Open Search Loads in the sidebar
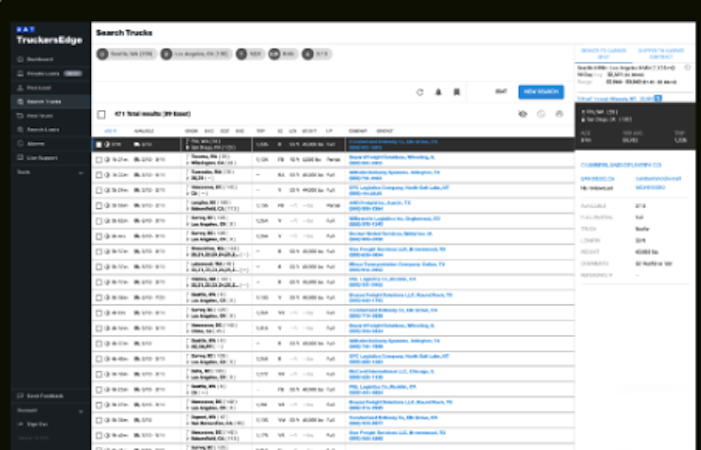Screen dimensions: 701x450 point(51,130)
